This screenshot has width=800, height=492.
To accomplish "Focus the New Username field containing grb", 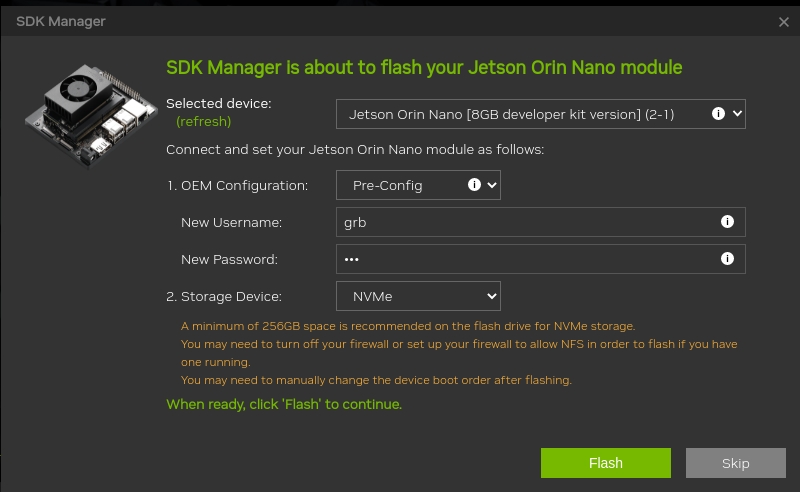I will pyautogui.click(x=541, y=222).
